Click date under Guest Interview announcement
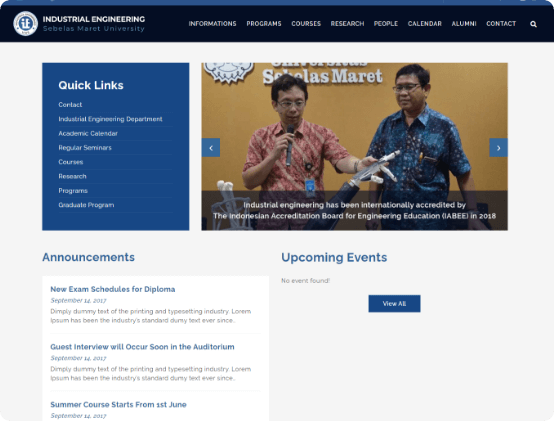Viewport: 554px width, 421px height. [78, 358]
